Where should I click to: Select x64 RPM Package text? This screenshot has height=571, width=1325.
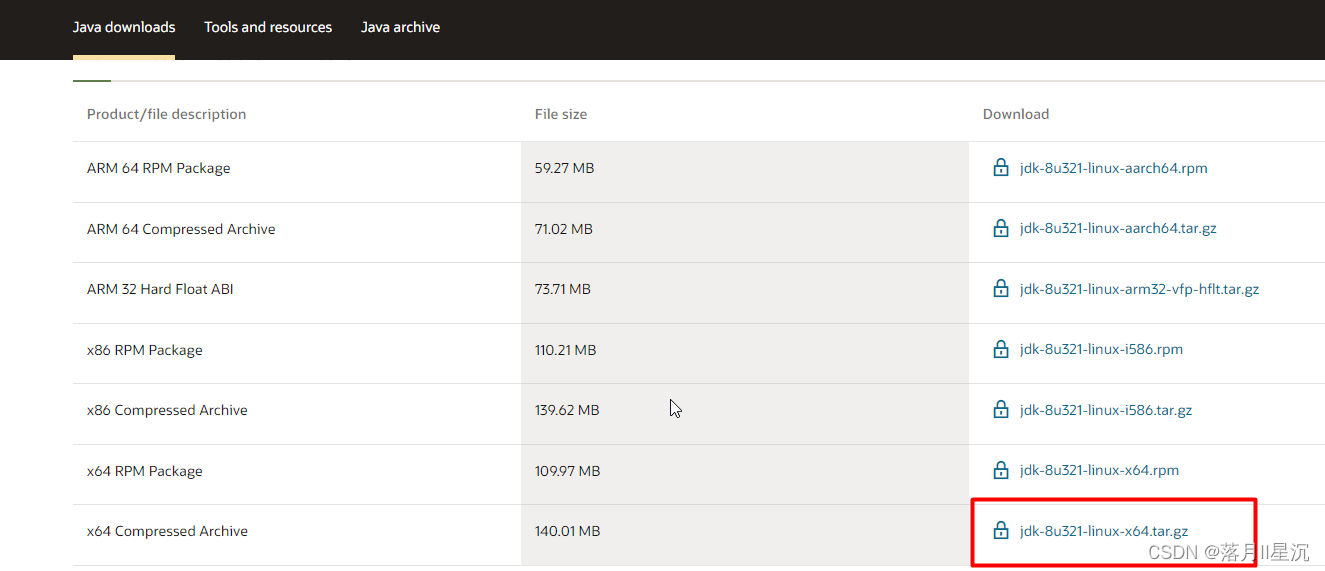pos(145,471)
